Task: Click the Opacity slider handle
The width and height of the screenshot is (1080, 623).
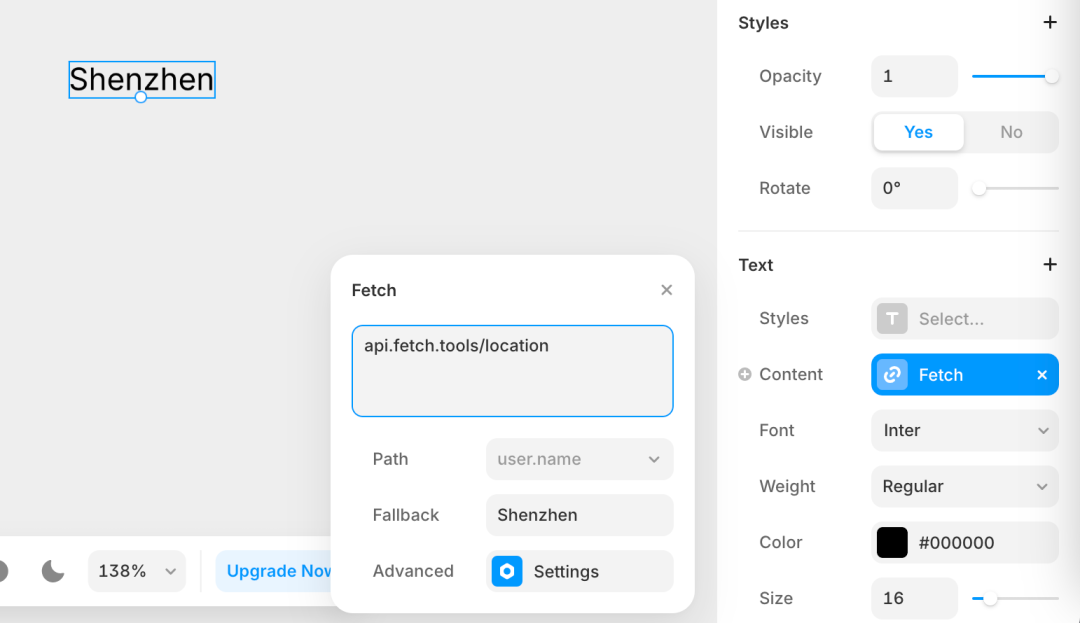Action: point(1051,76)
